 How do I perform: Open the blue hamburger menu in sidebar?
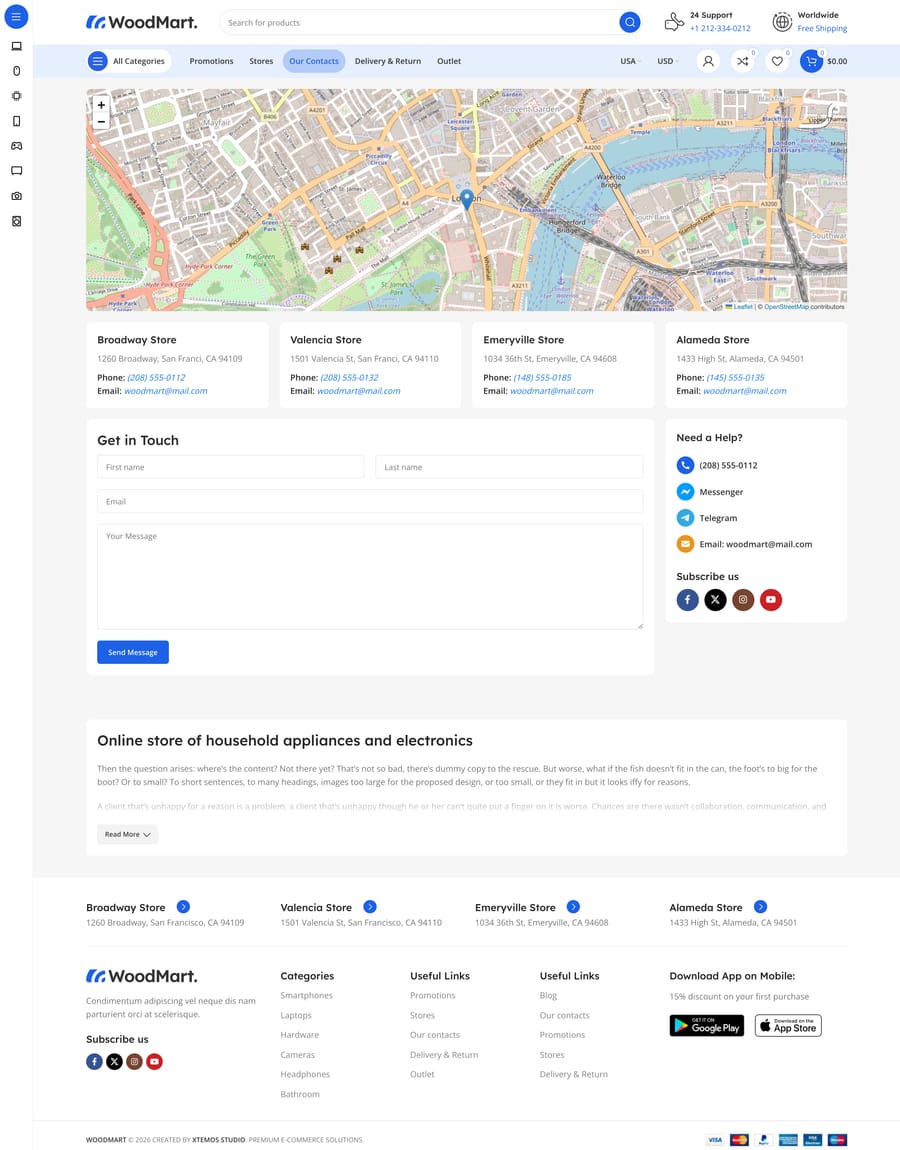point(16,16)
